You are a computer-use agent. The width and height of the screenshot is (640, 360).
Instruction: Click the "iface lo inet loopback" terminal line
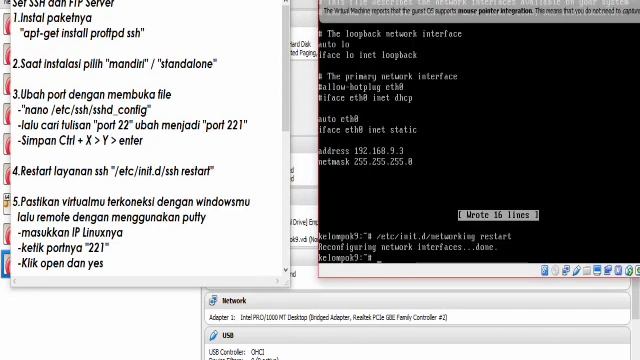coord(367,55)
